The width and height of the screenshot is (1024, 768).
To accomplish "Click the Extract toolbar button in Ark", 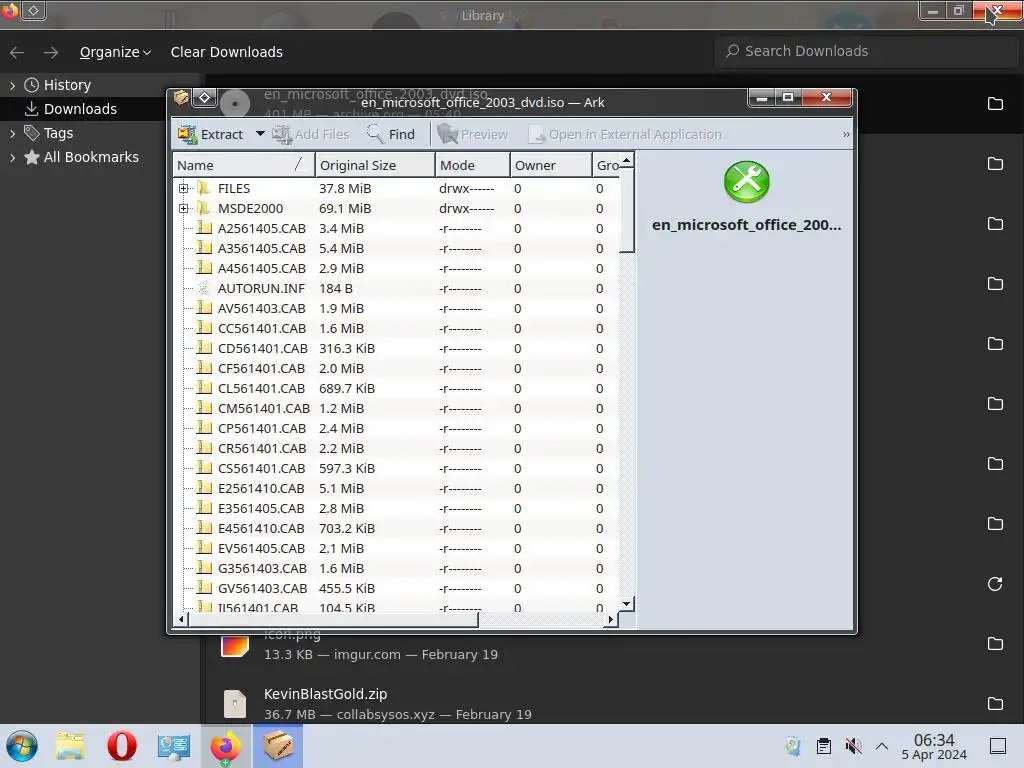I will coord(210,135).
